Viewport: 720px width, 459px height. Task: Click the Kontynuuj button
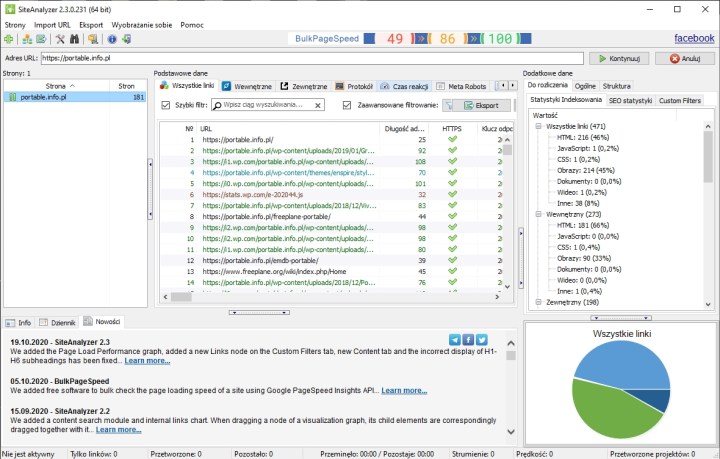click(619, 58)
